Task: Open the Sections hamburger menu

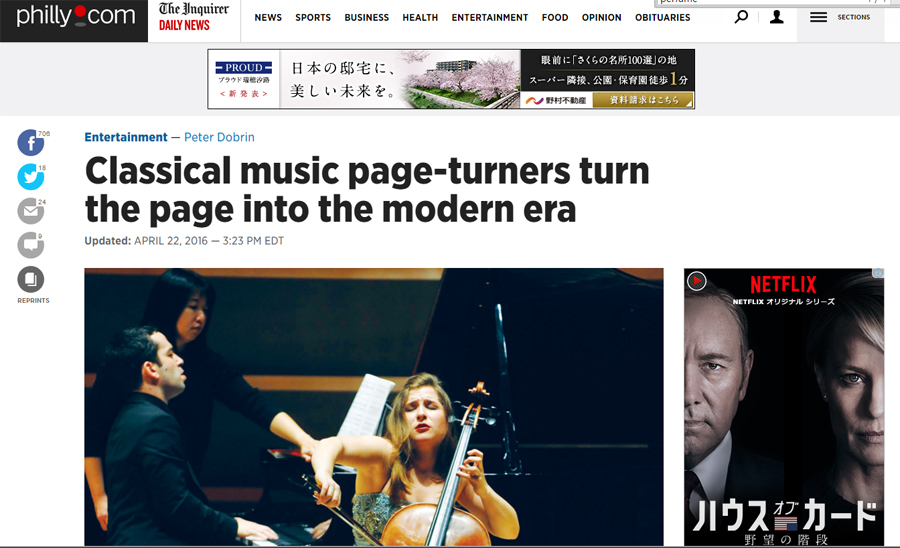Action: coord(818,17)
